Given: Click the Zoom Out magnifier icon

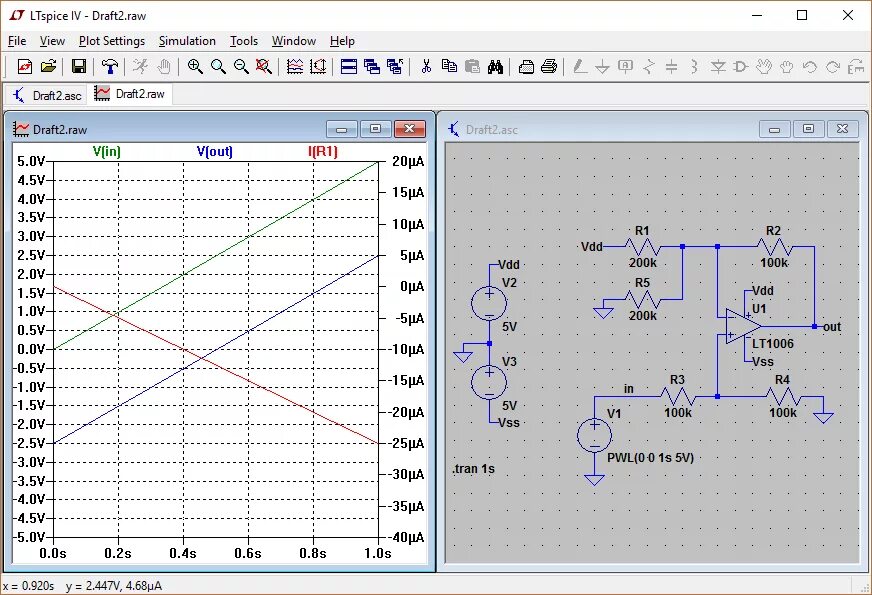Looking at the screenshot, I should (241, 67).
